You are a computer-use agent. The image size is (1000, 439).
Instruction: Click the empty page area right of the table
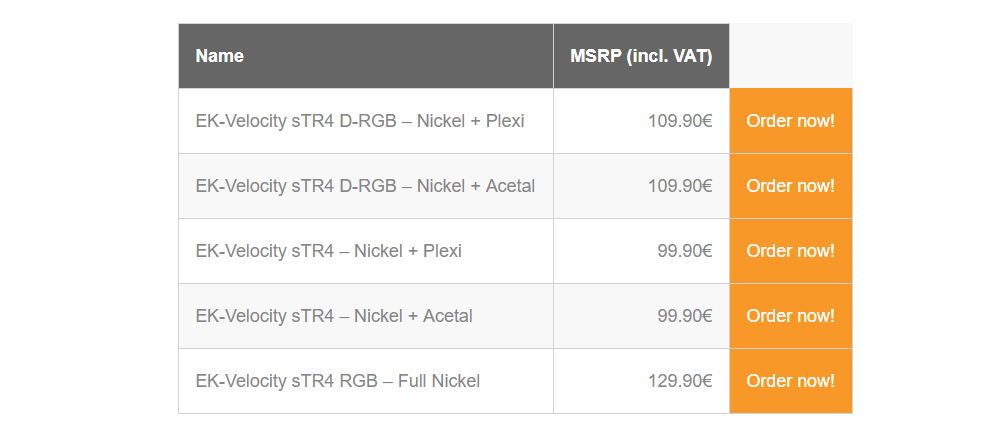[925, 220]
